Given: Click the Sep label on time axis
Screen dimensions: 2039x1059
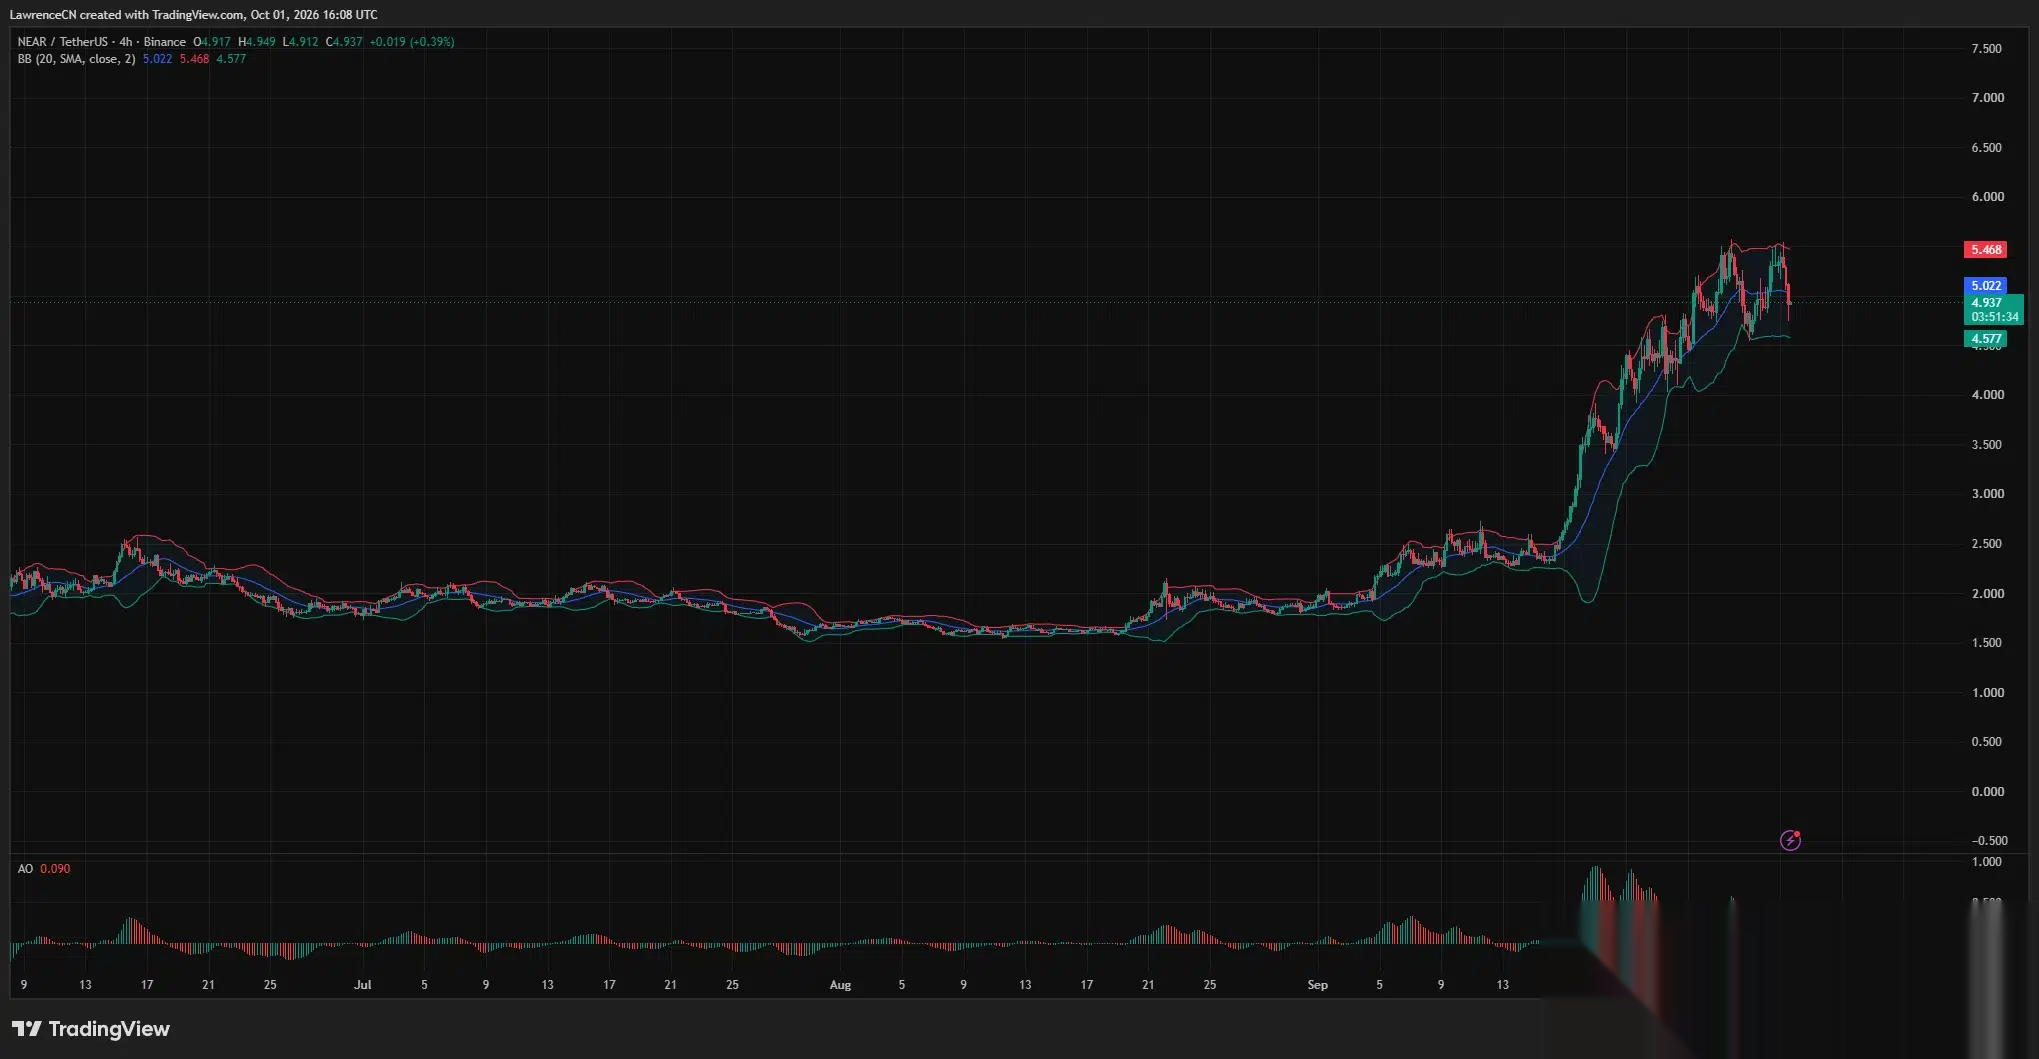Looking at the screenshot, I should 1317,985.
